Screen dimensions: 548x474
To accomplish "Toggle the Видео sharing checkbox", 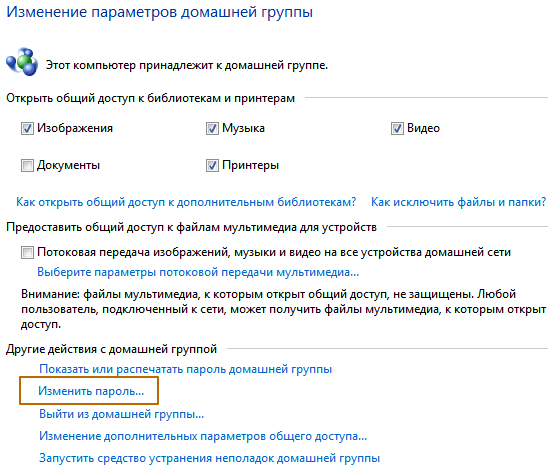I will (x=397, y=128).
